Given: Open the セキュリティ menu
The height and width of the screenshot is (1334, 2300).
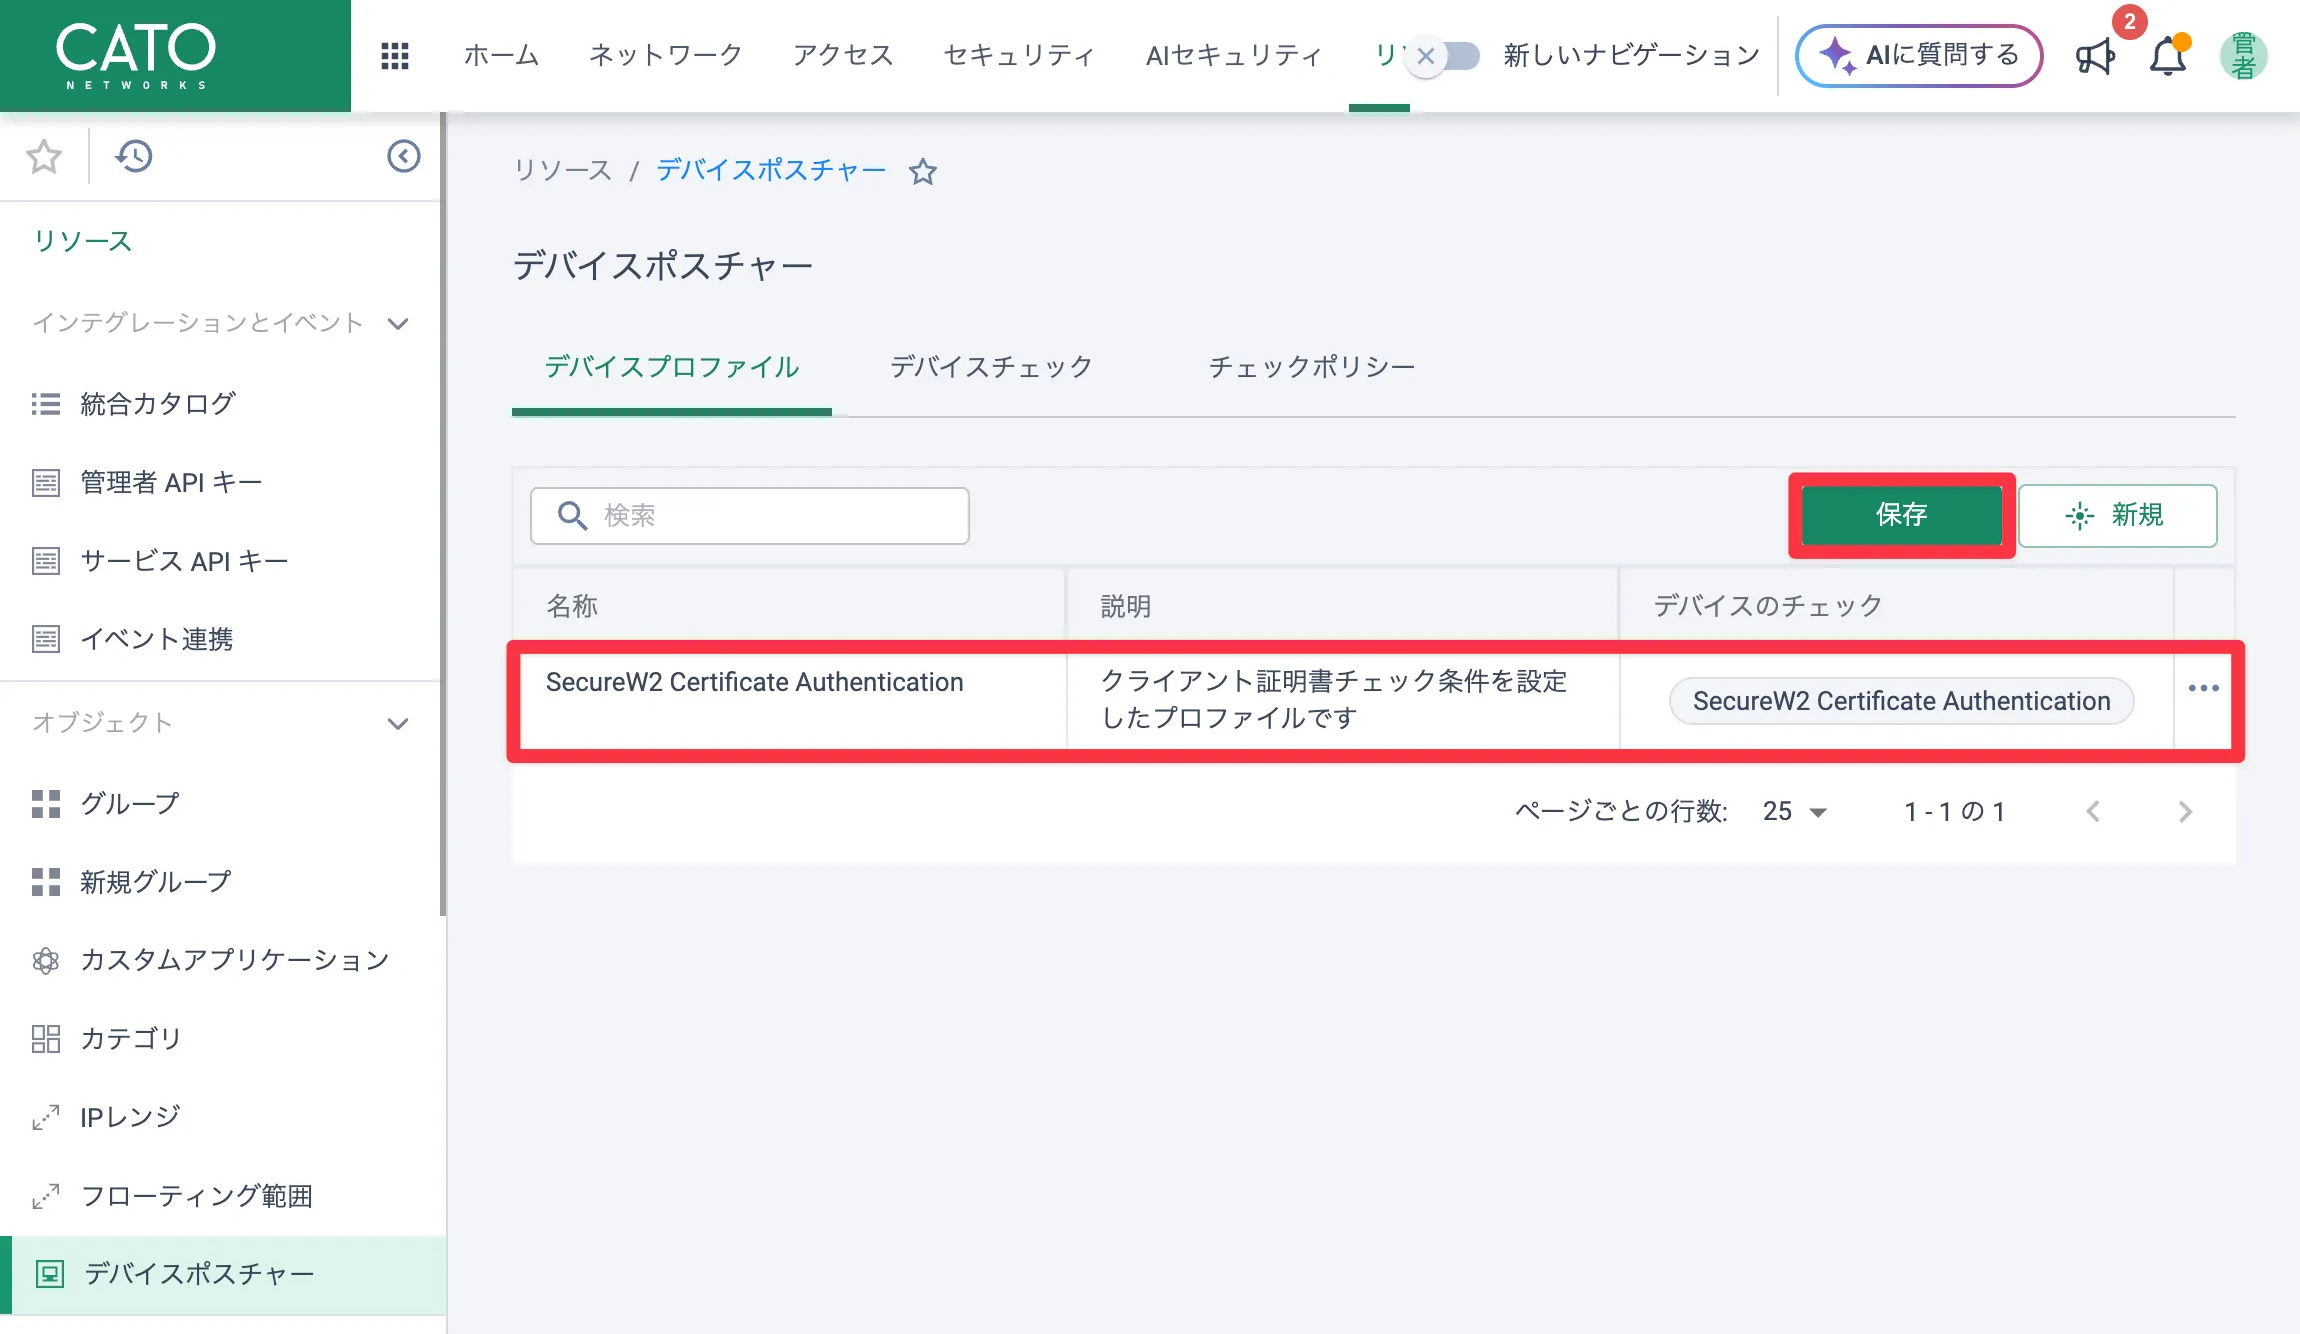Looking at the screenshot, I should click(1019, 55).
